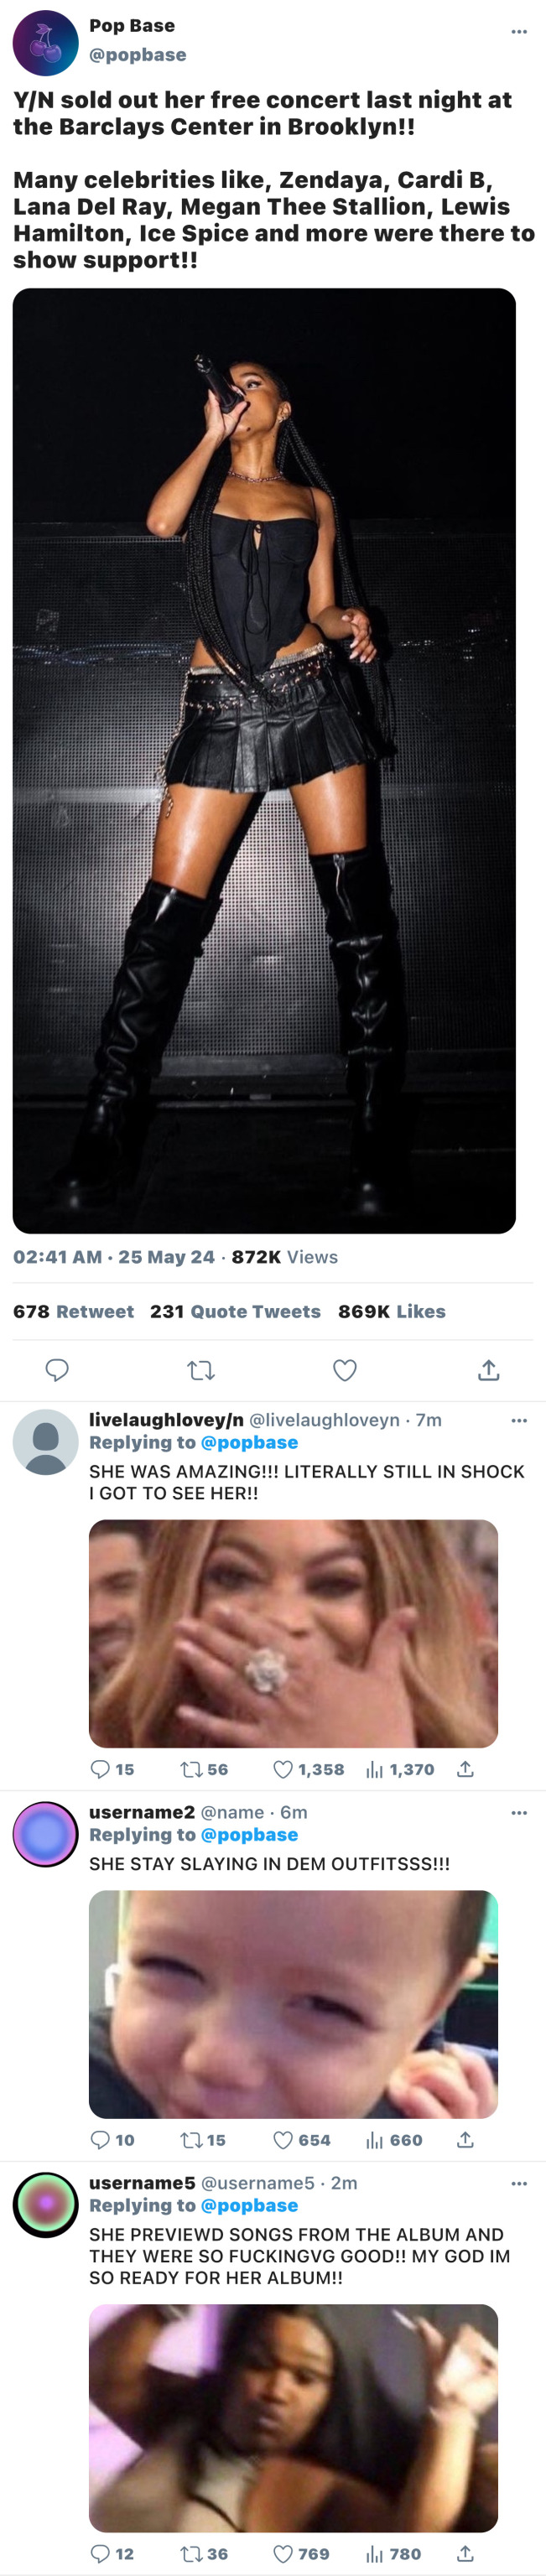546x2576 pixels.
Task: Reply to username2's tweet with 10 comments
Action: point(100,2140)
